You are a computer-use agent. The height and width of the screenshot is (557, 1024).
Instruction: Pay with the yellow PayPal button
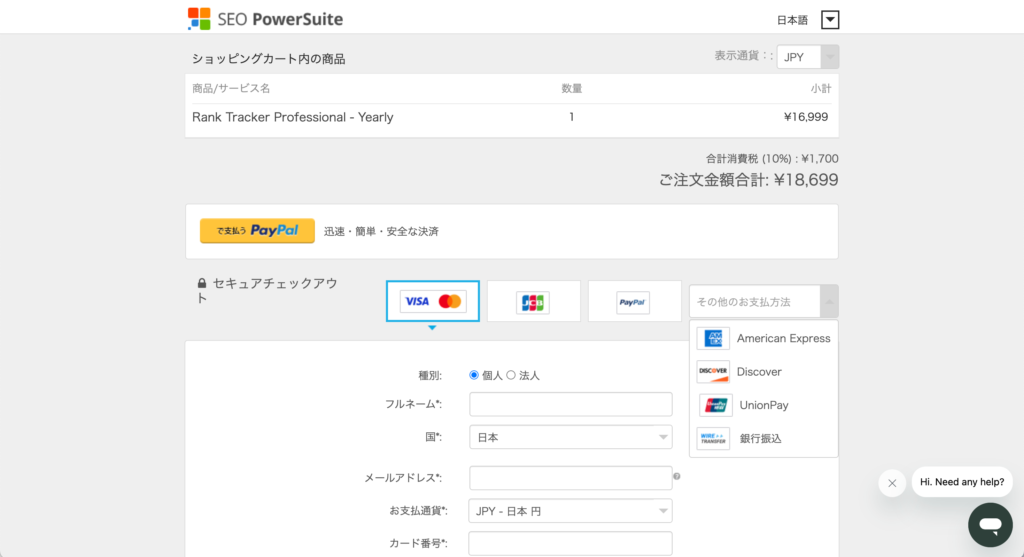coord(257,231)
